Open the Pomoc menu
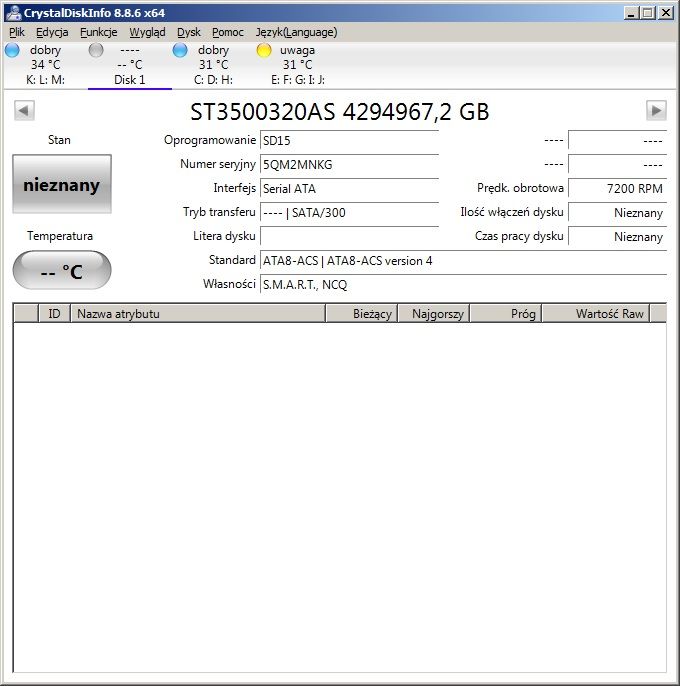The width and height of the screenshot is (680, 686). click(x=228, y=32)
